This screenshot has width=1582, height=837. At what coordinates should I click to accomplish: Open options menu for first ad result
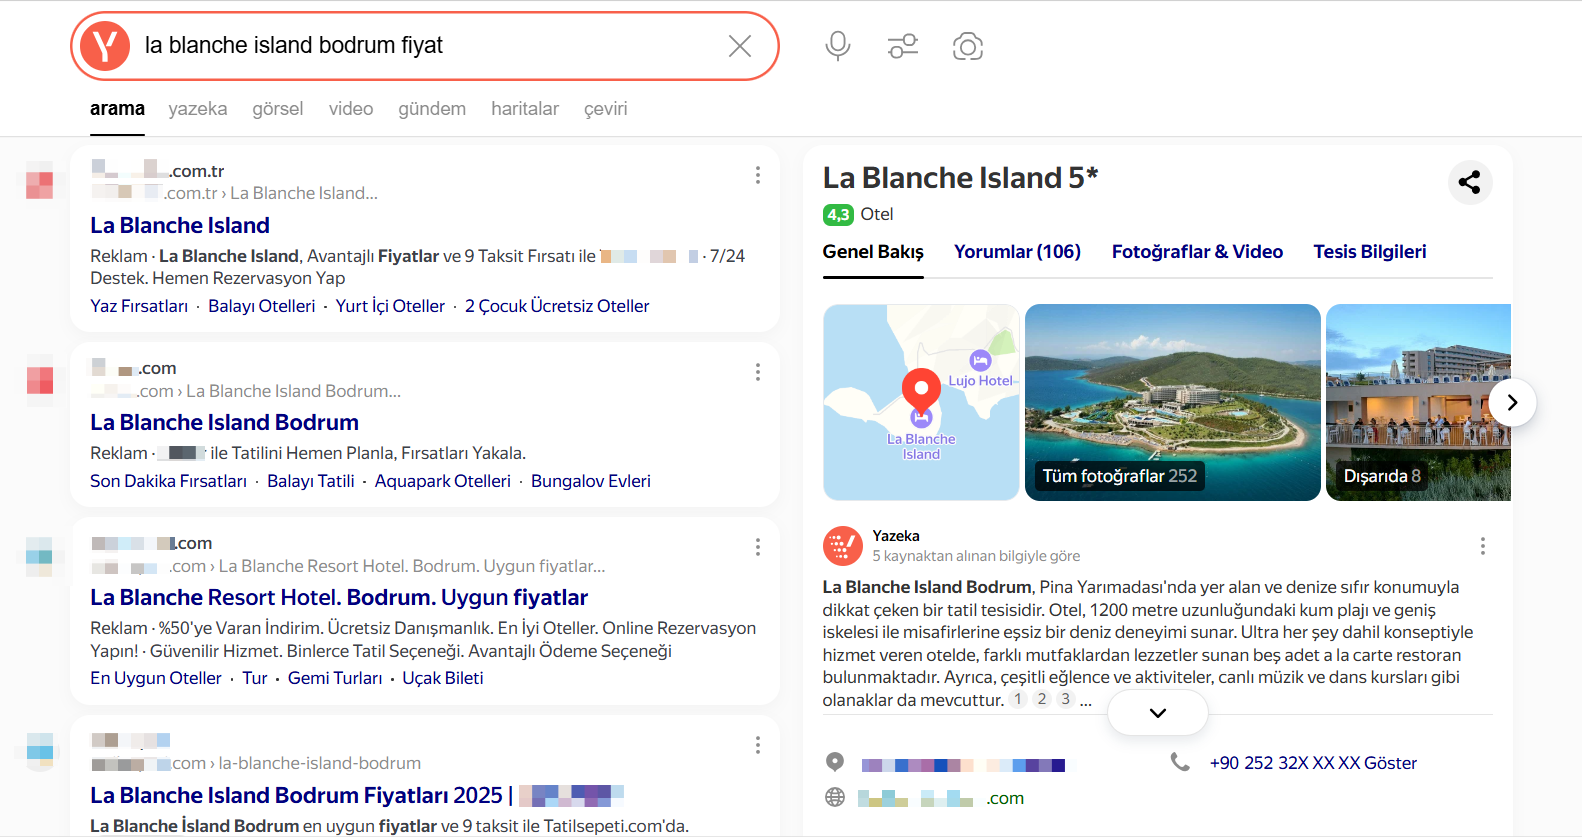[x=758, y=176]
